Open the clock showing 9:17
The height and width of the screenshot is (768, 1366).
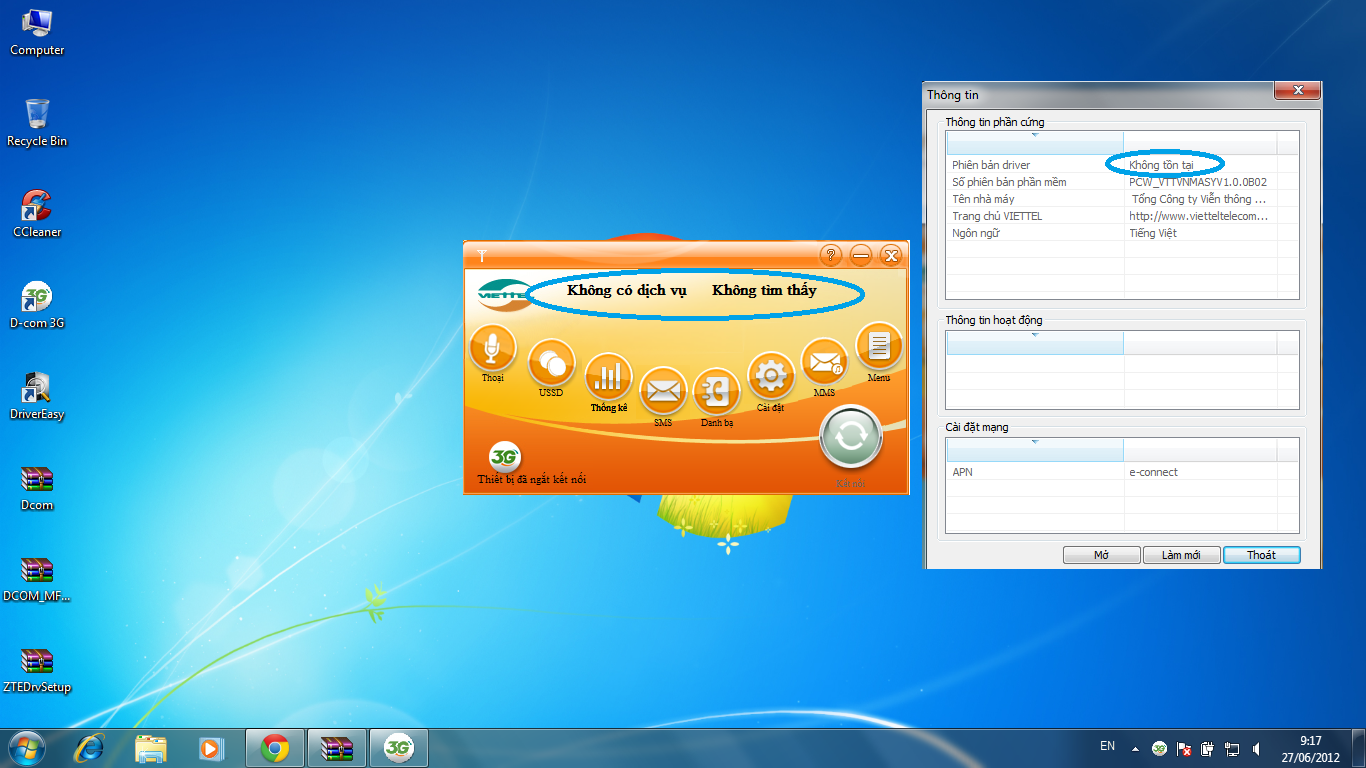(1311, 748)
